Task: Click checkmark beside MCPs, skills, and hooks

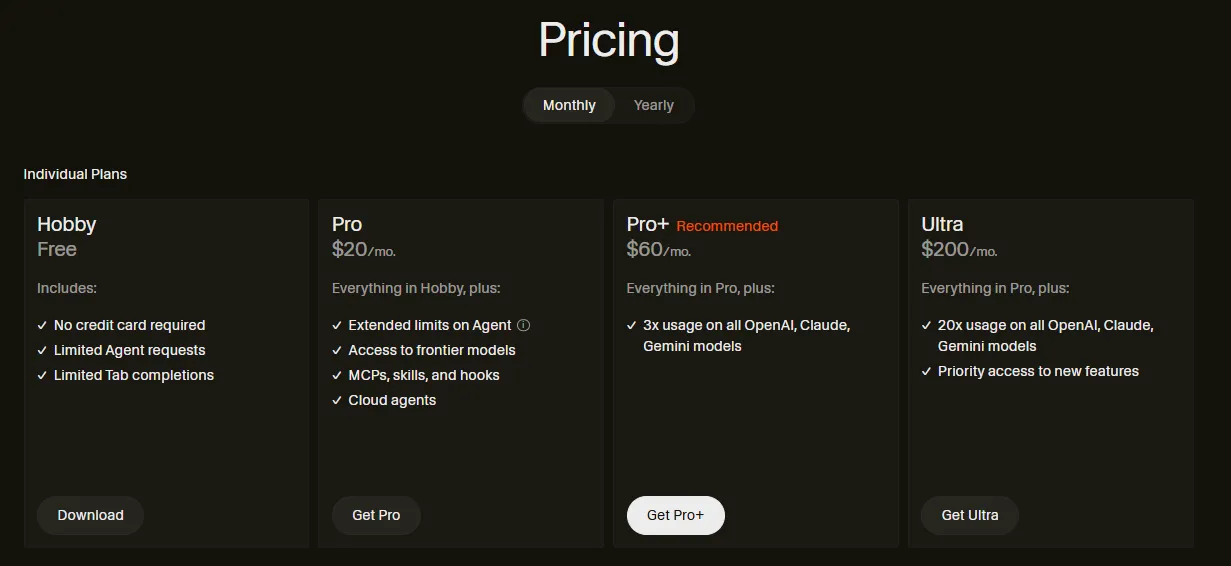Action: (337, 375)
